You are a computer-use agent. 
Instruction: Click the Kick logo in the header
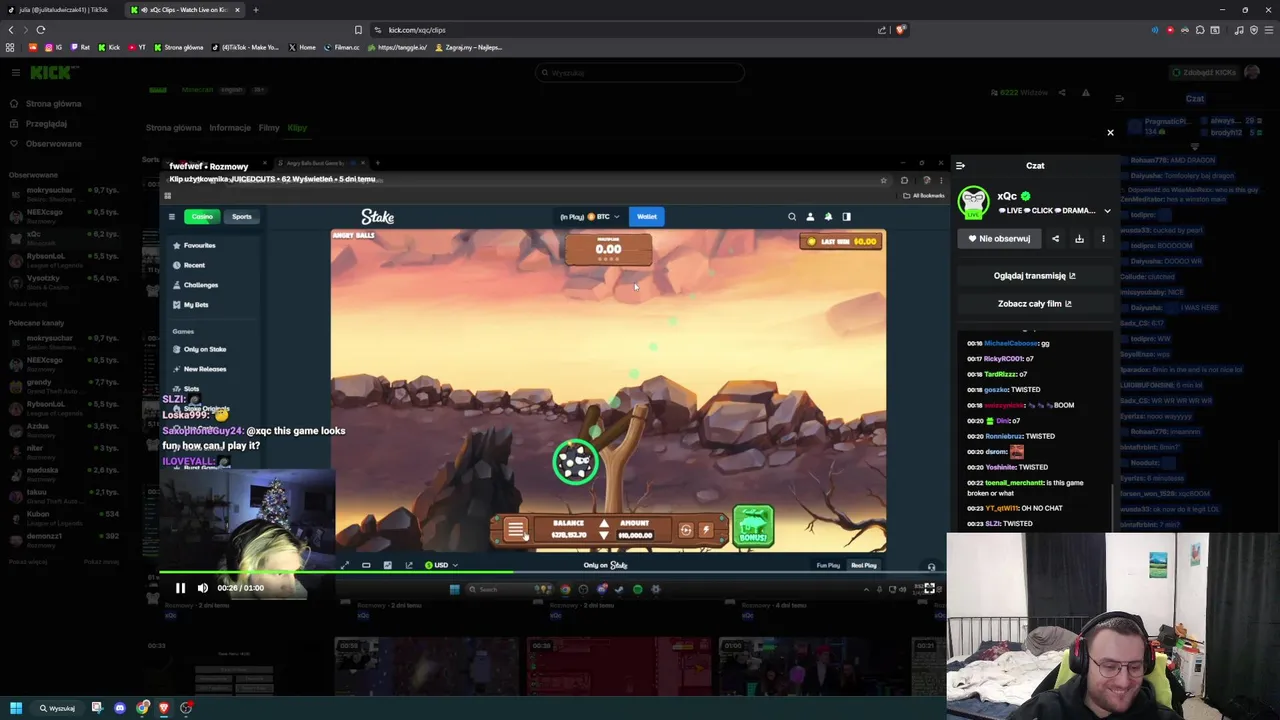50,73
